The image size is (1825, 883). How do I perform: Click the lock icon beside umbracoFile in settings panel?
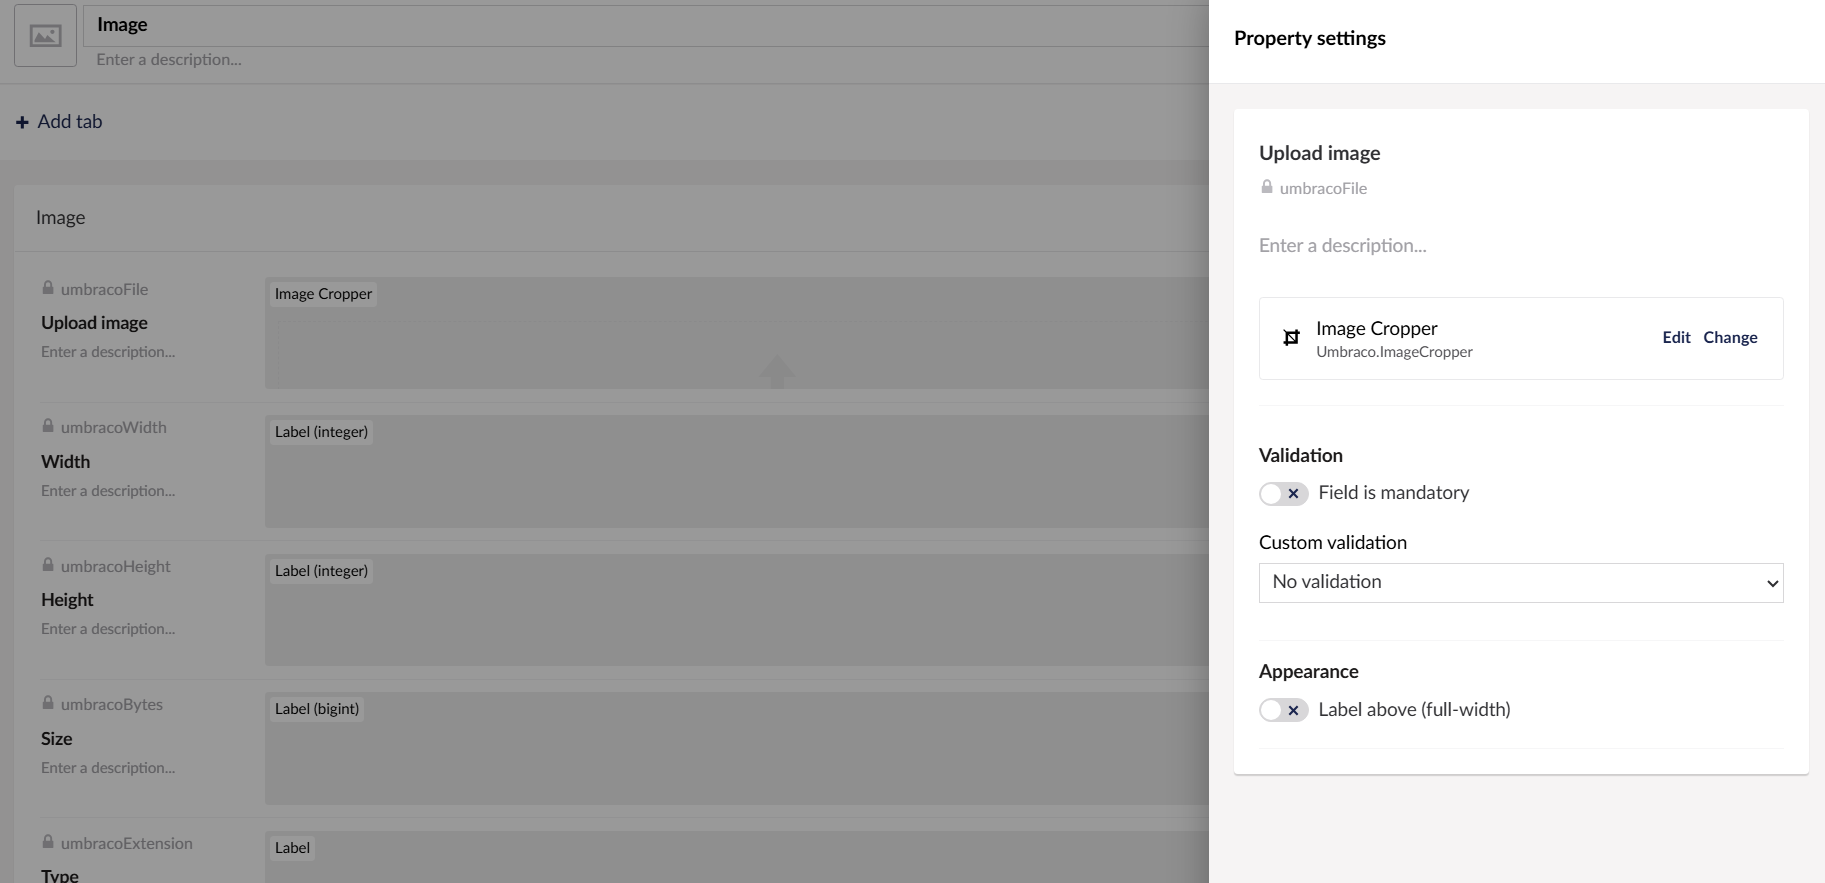tap(1267, 187)
